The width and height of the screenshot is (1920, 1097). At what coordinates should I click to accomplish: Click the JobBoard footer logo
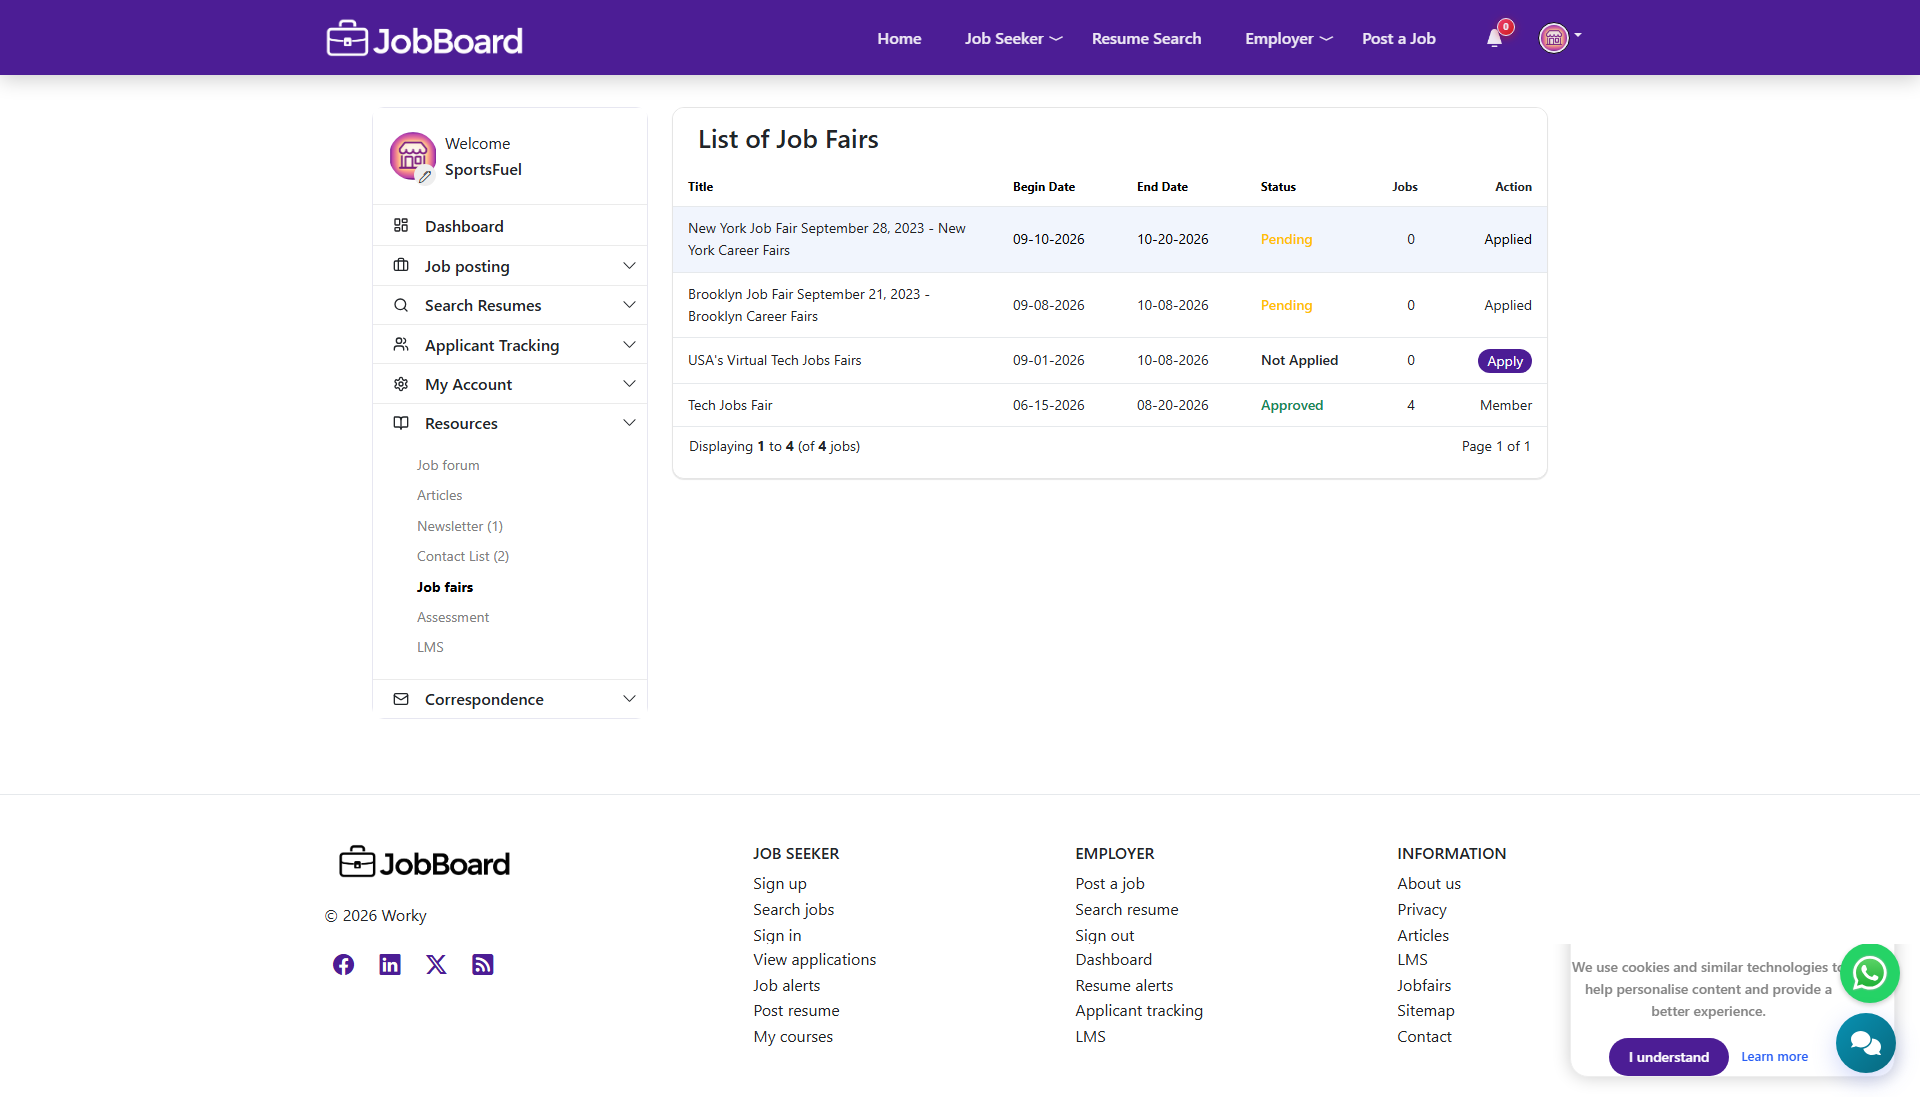coord(424,862)
